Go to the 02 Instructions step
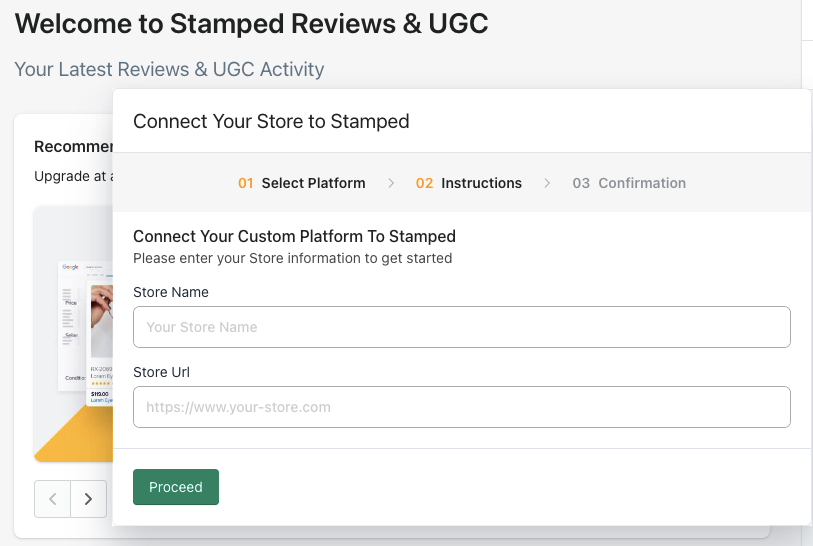The image size is (813, 546). coord(469,183)
